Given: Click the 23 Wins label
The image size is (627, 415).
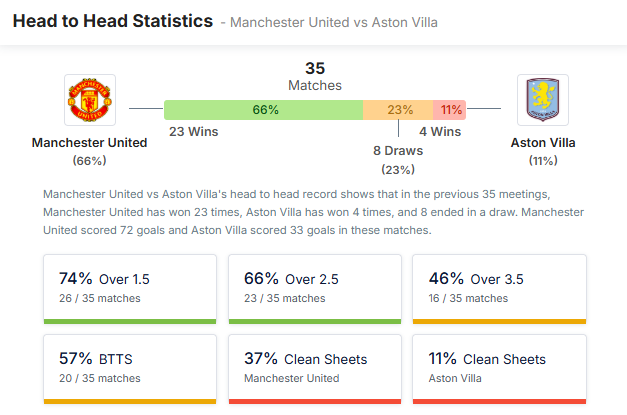Looking at the screenshot, I should coord(193,131).
